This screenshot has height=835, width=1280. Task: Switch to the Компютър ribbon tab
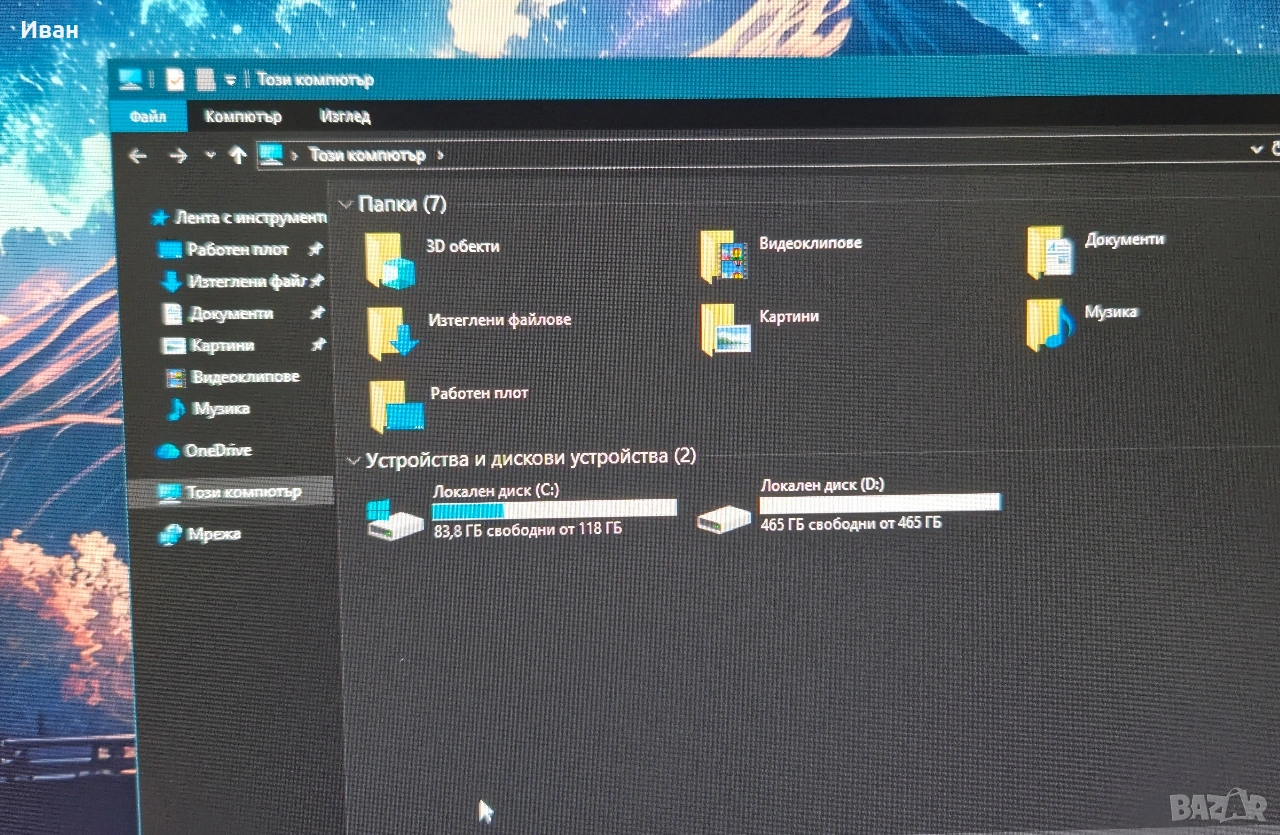[243, 116]
